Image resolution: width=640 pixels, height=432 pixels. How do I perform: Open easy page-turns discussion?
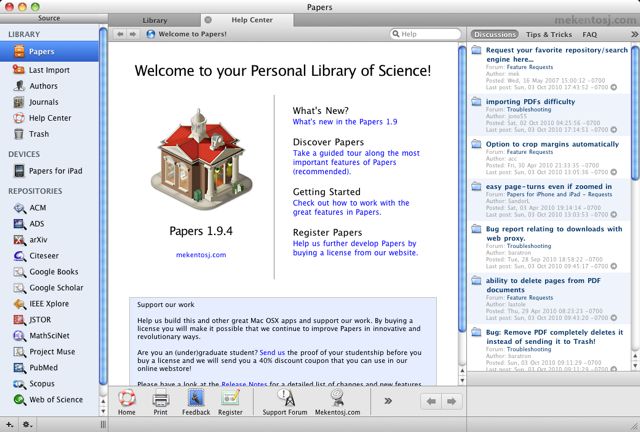tap(549, 187)
